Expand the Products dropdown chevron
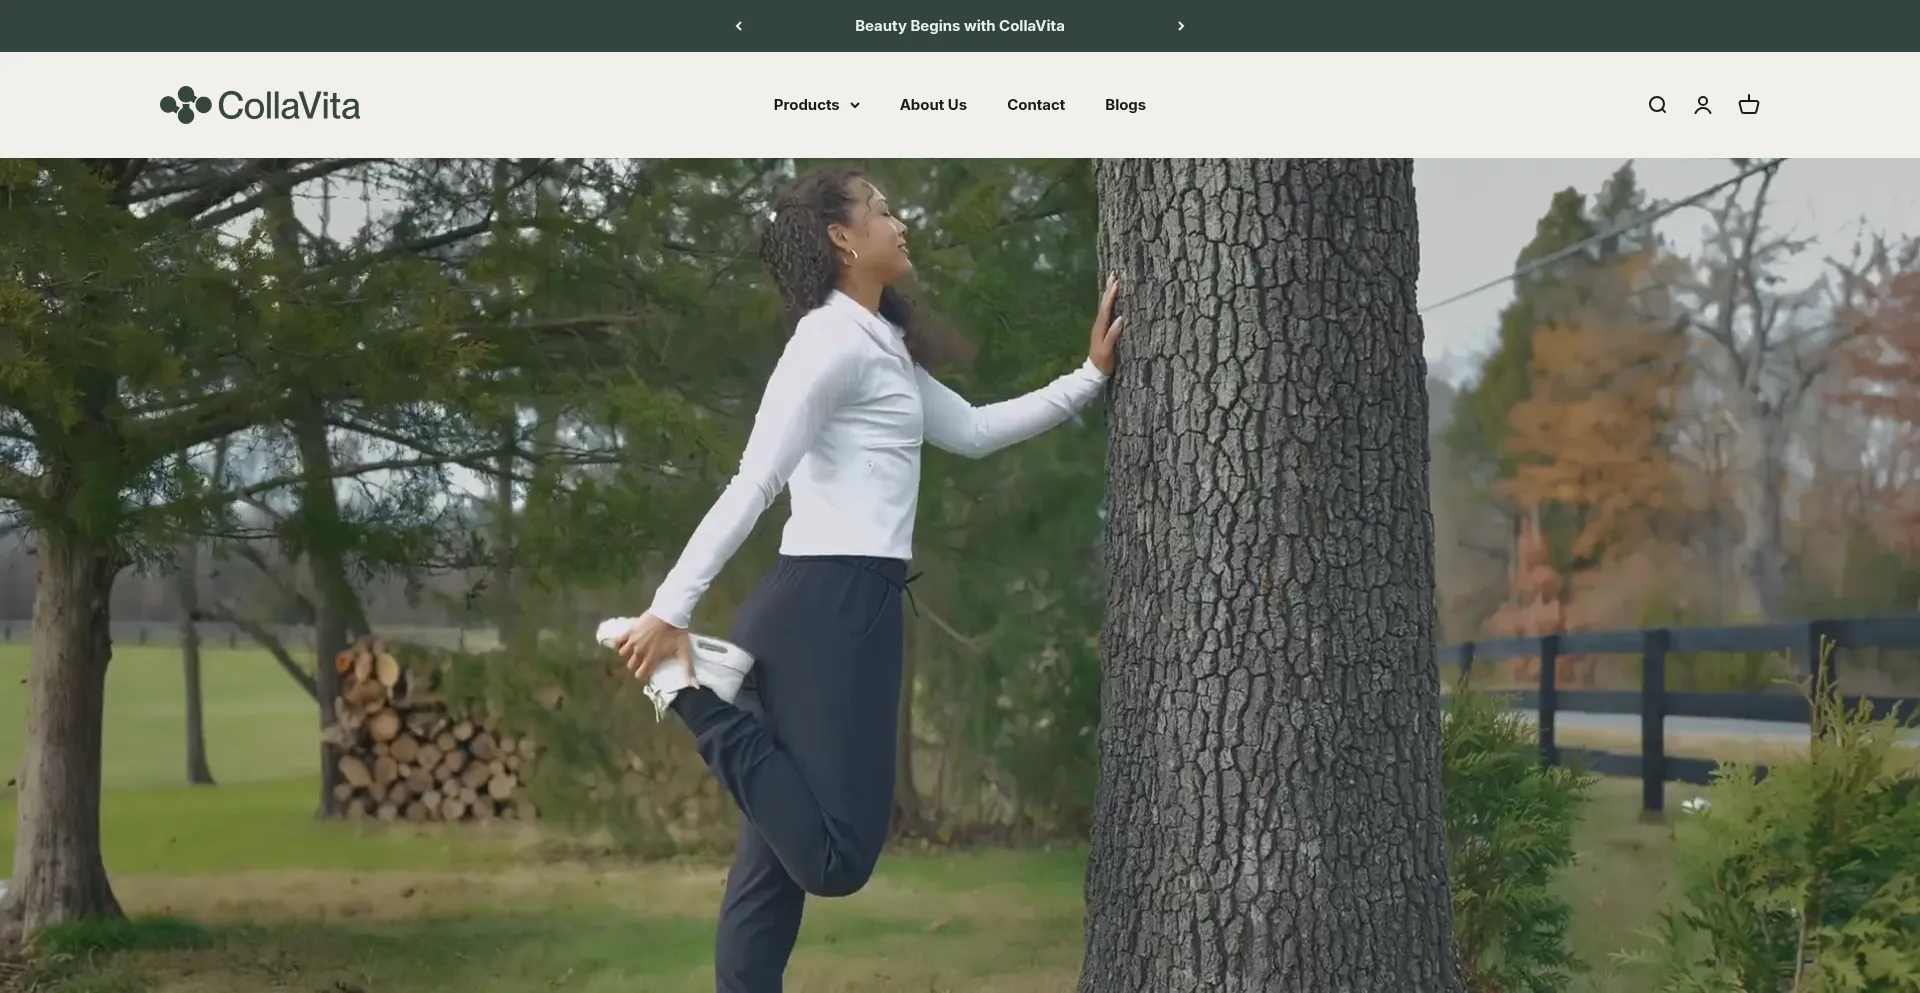This screenshot has width=1920, height=993. click(855, 106)
